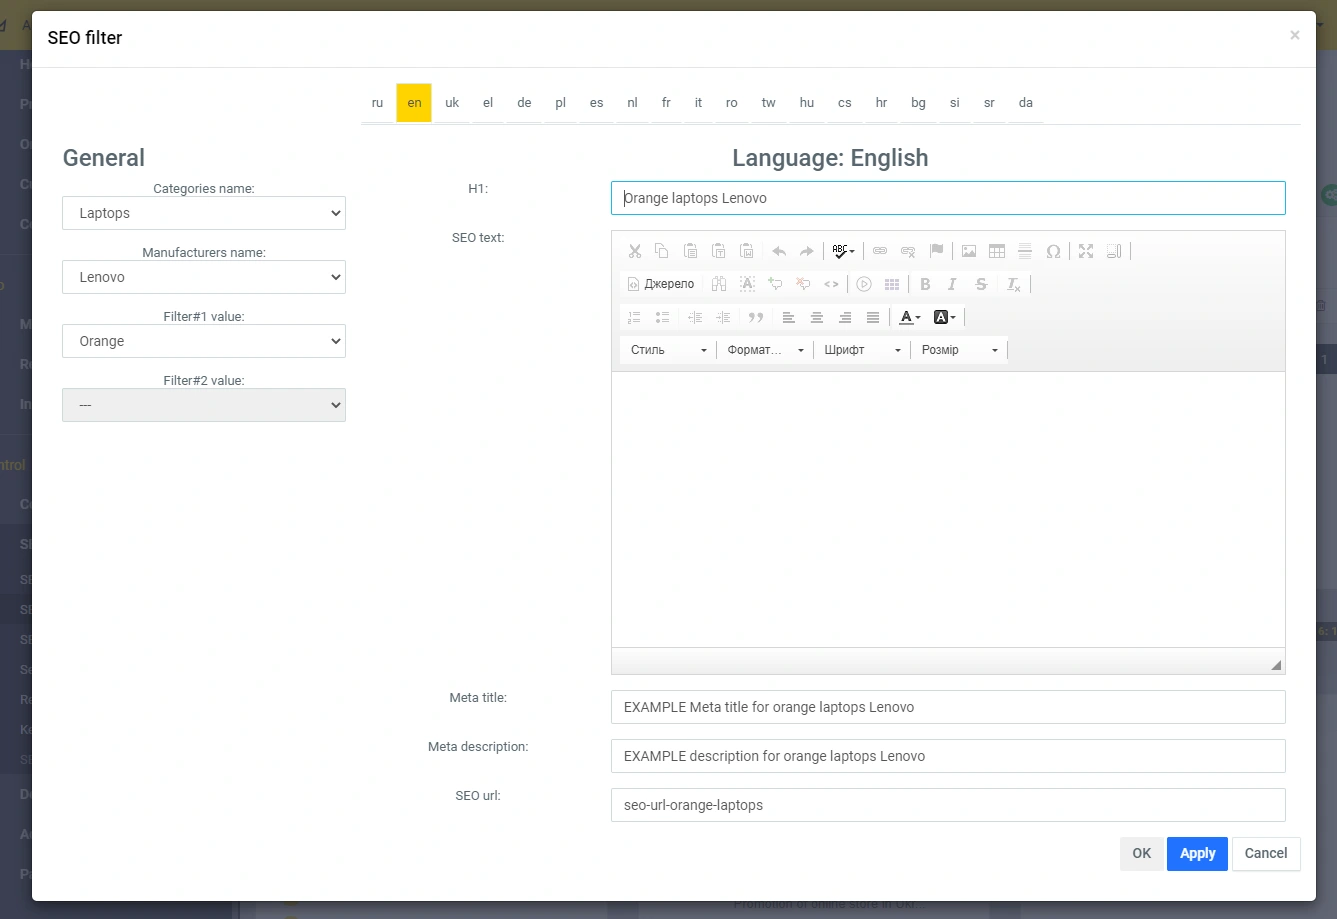Insert special character Omega symbol
Screen dimensions: 1337x919
tap(1053, 251)
